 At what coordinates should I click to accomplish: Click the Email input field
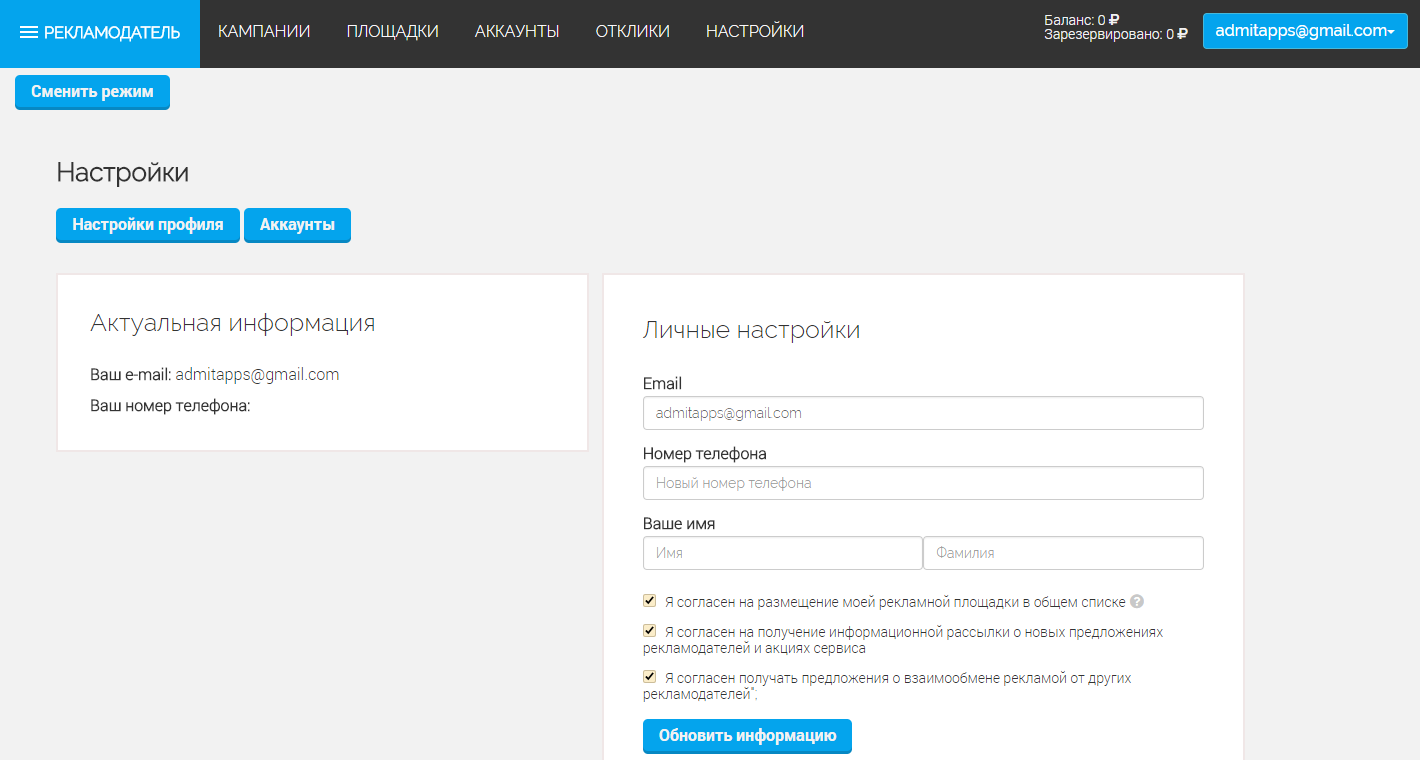point(922,413)
